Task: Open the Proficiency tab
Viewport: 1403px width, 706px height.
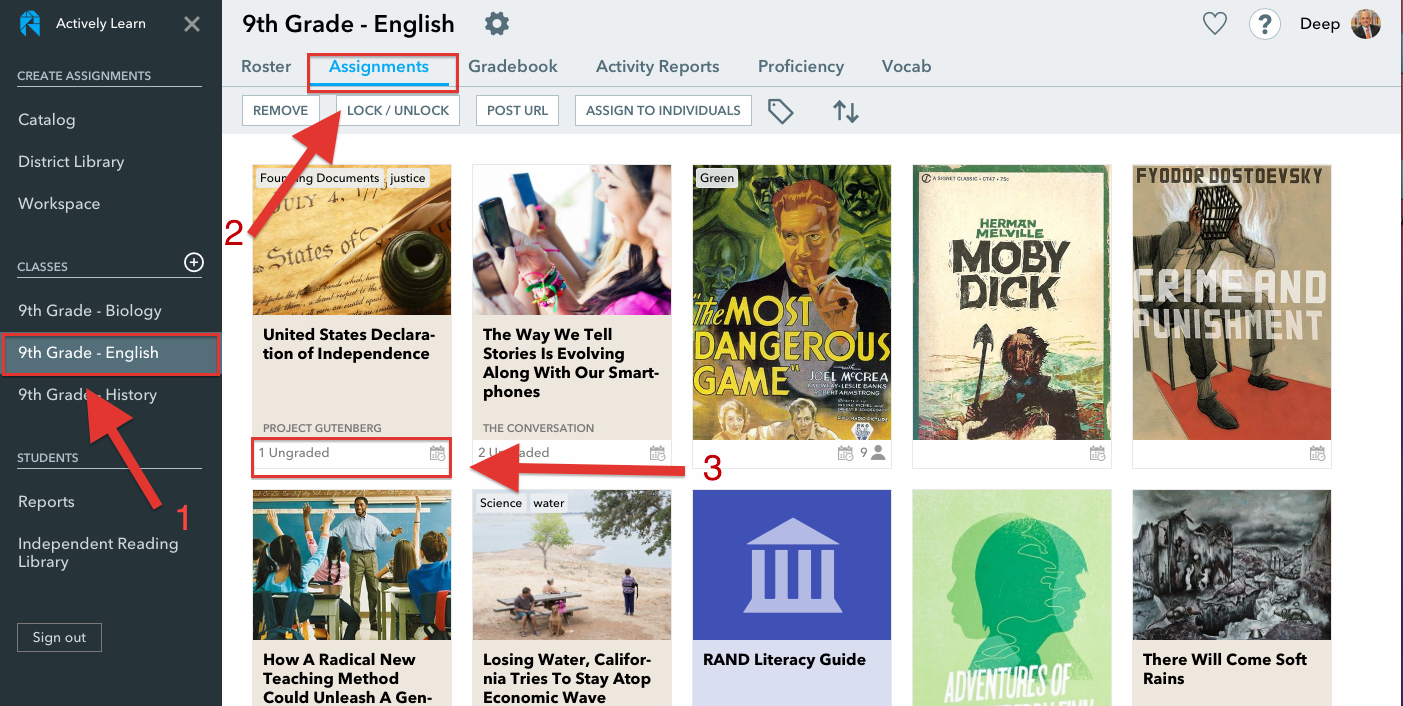Action: pyautogui.click(x=801, y=67)
